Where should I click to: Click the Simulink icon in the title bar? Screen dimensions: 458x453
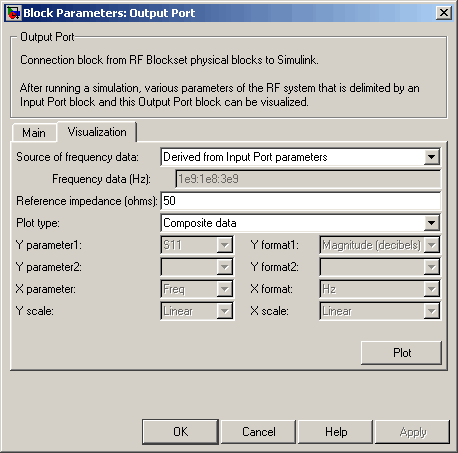[x=14, y=13]
